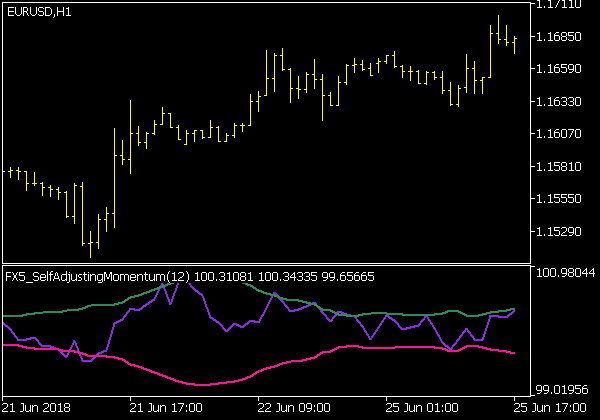
Task: Click the 1.15550 price level
Action: pos(559,199)
